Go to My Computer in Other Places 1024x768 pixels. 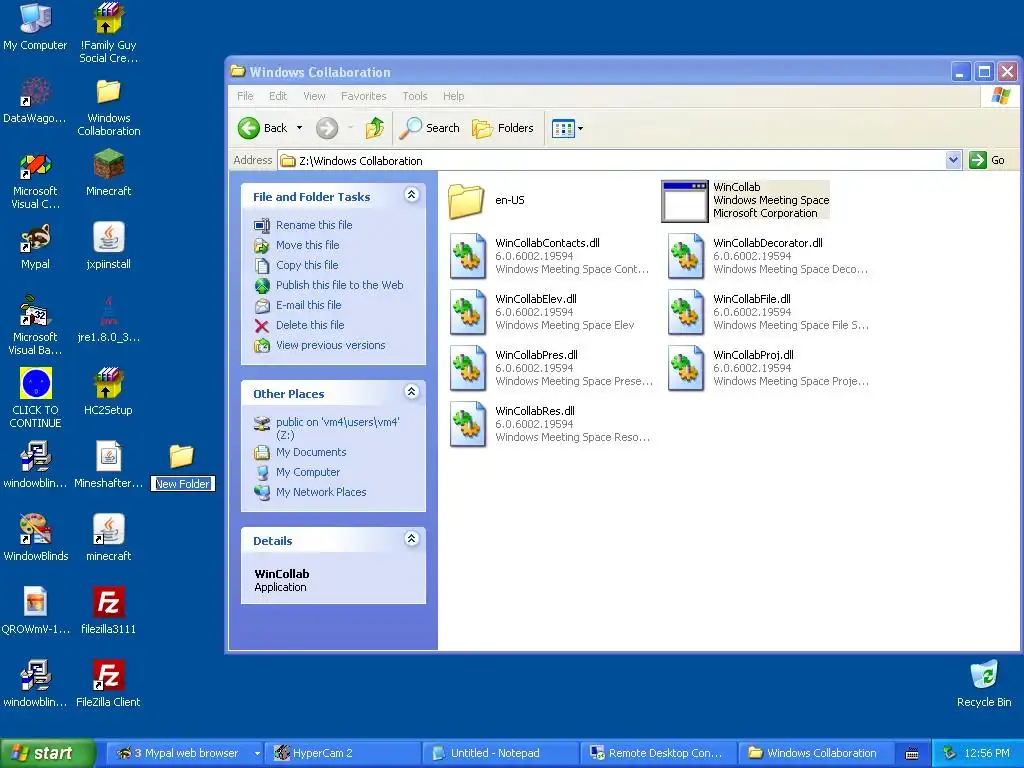pos(308,472)
